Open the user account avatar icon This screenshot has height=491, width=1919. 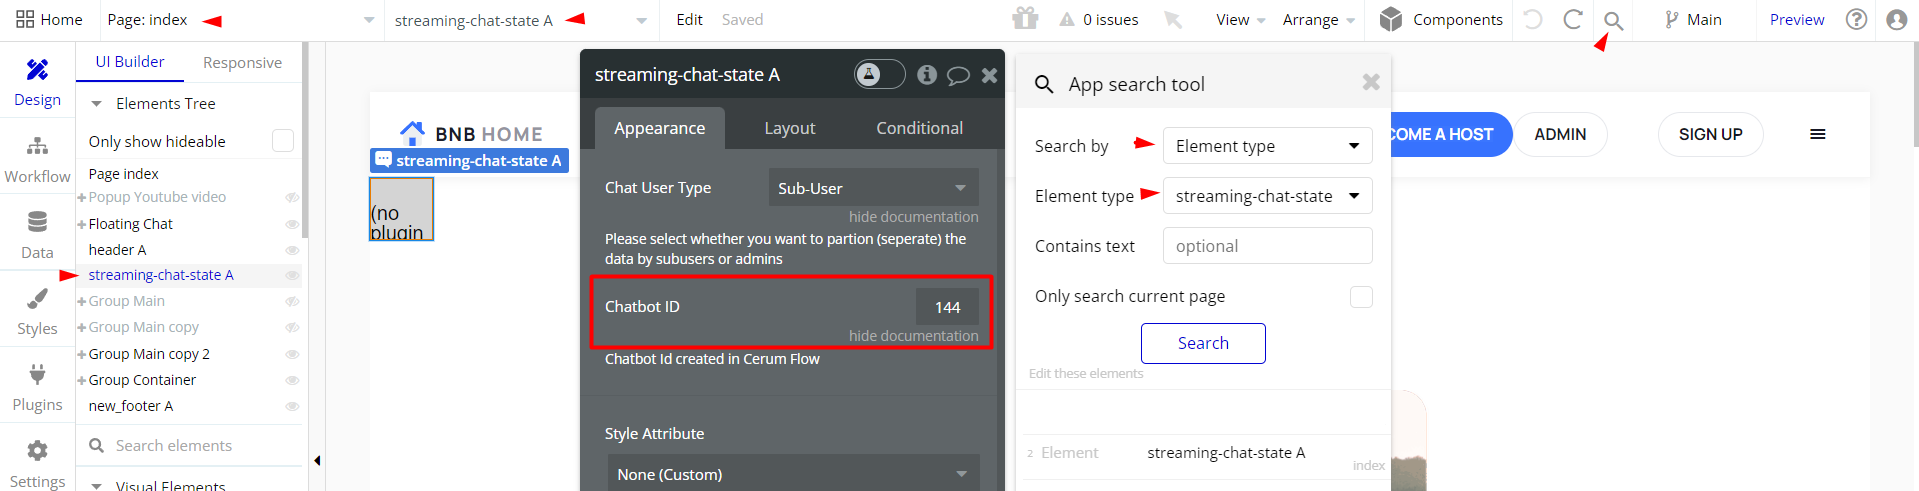coord(1896,19)
